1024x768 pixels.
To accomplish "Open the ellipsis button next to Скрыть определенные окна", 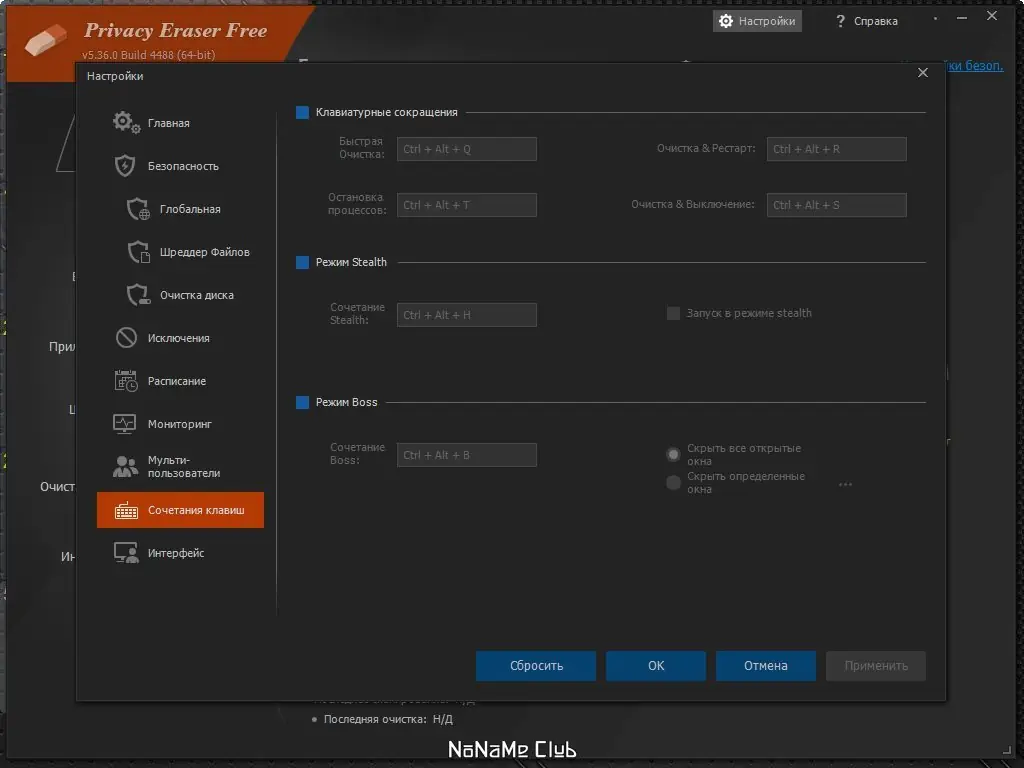I will tap(845, 485).
